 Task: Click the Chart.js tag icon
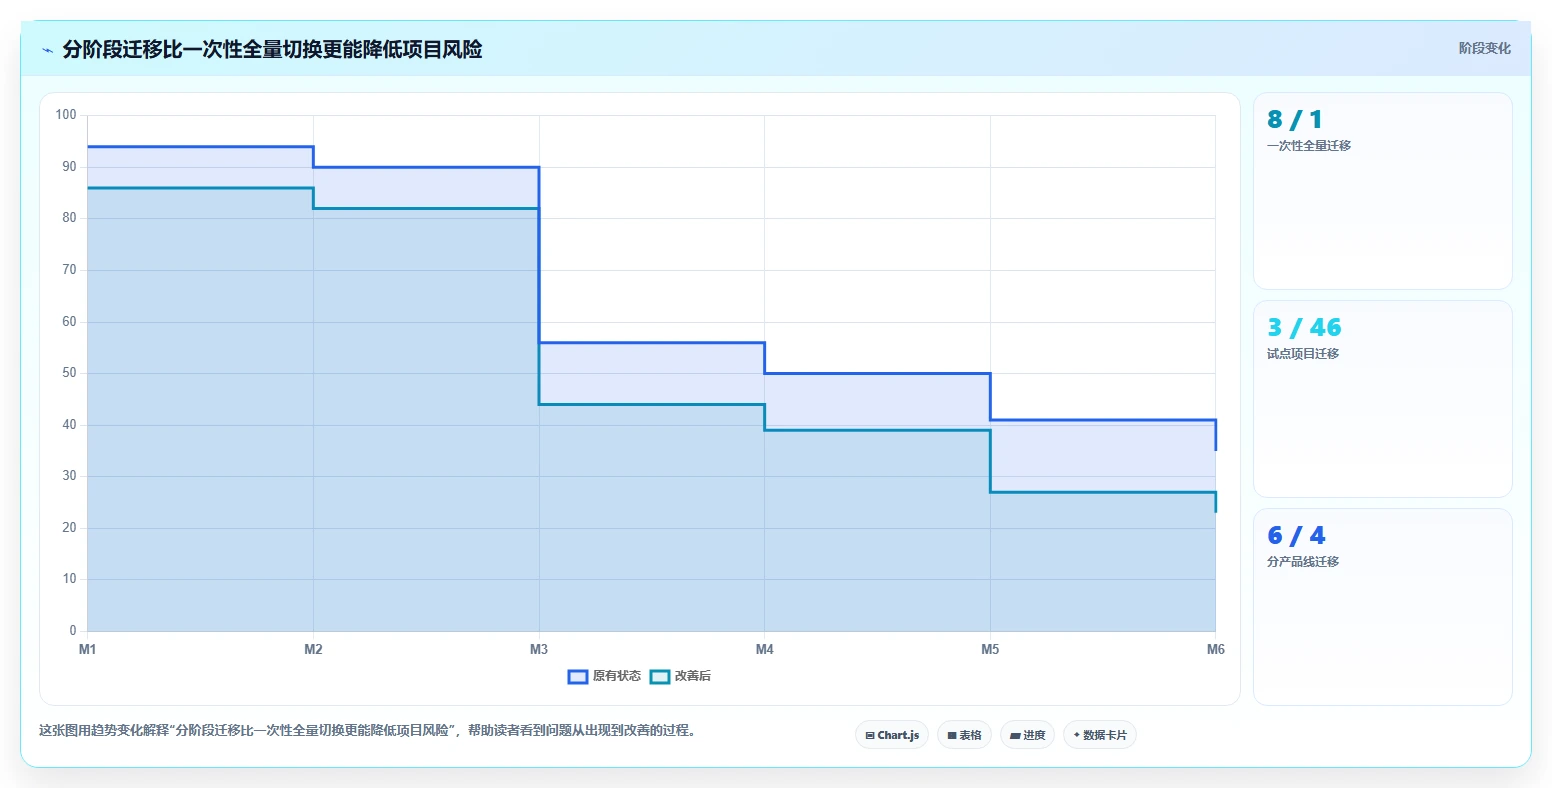click(870, 735)
